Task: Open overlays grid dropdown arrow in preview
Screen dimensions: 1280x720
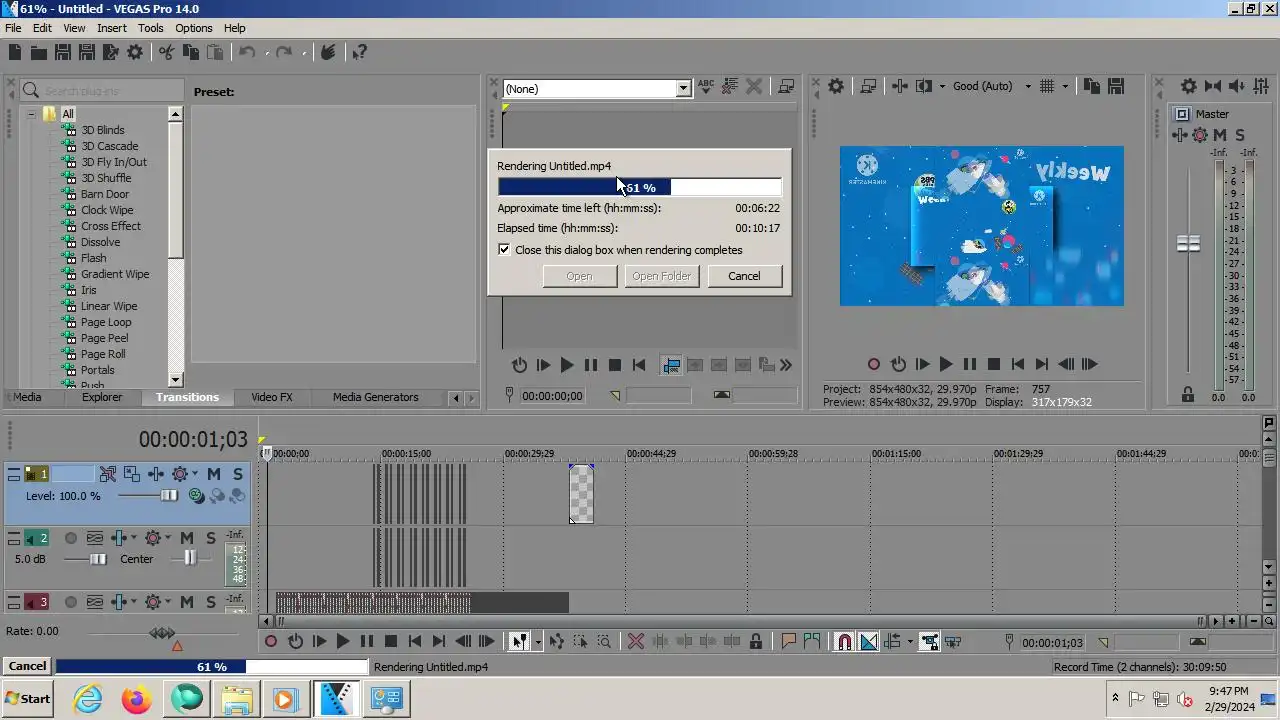Action: point(1065,87)
